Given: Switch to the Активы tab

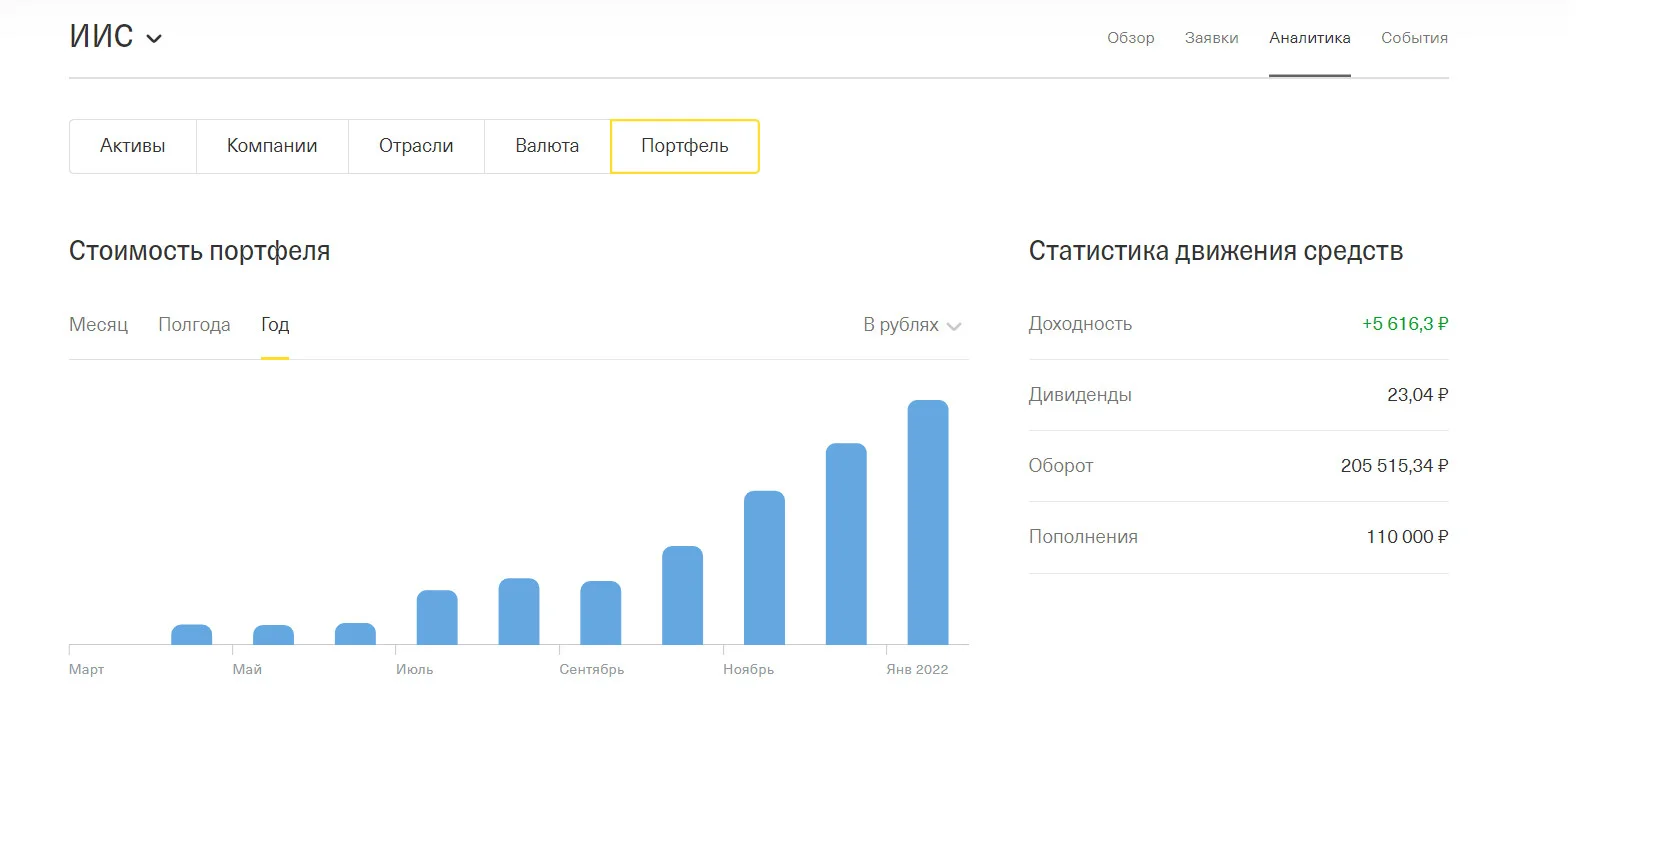Looking at the screenshot, I should coord(133,146).
